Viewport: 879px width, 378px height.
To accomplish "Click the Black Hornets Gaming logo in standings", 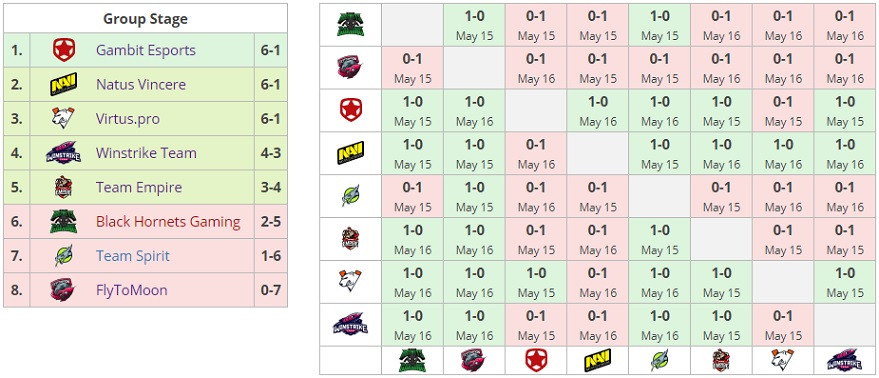I will (63, 222).
